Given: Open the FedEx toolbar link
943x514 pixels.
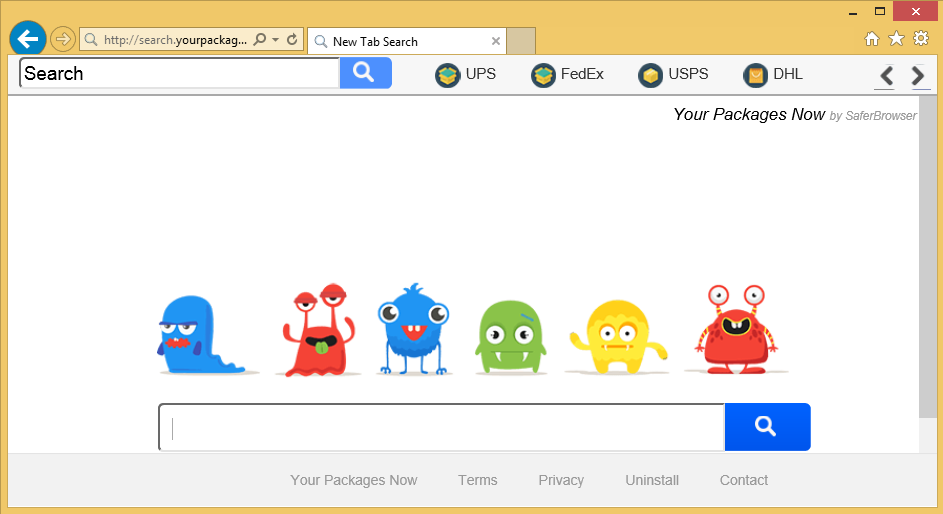Looking at the screenshot, I should [582, 74].
